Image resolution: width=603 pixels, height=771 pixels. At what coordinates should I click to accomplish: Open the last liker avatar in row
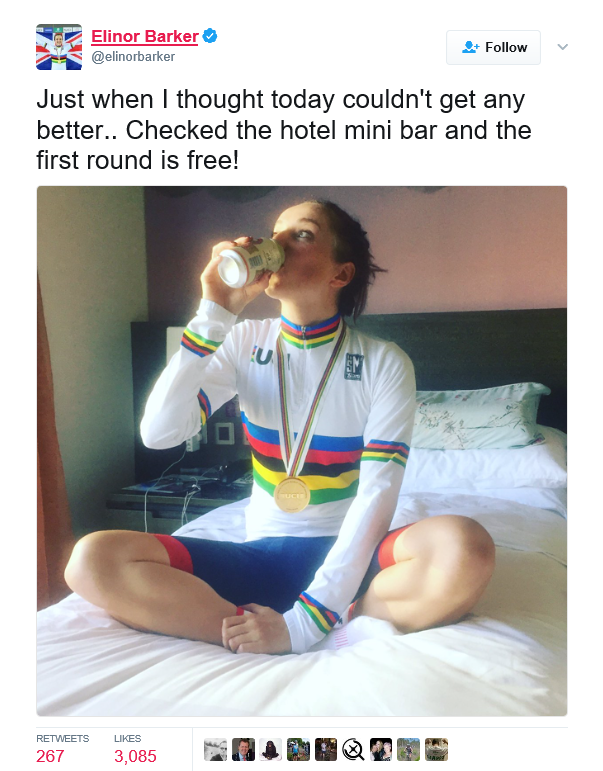[436, 749]
